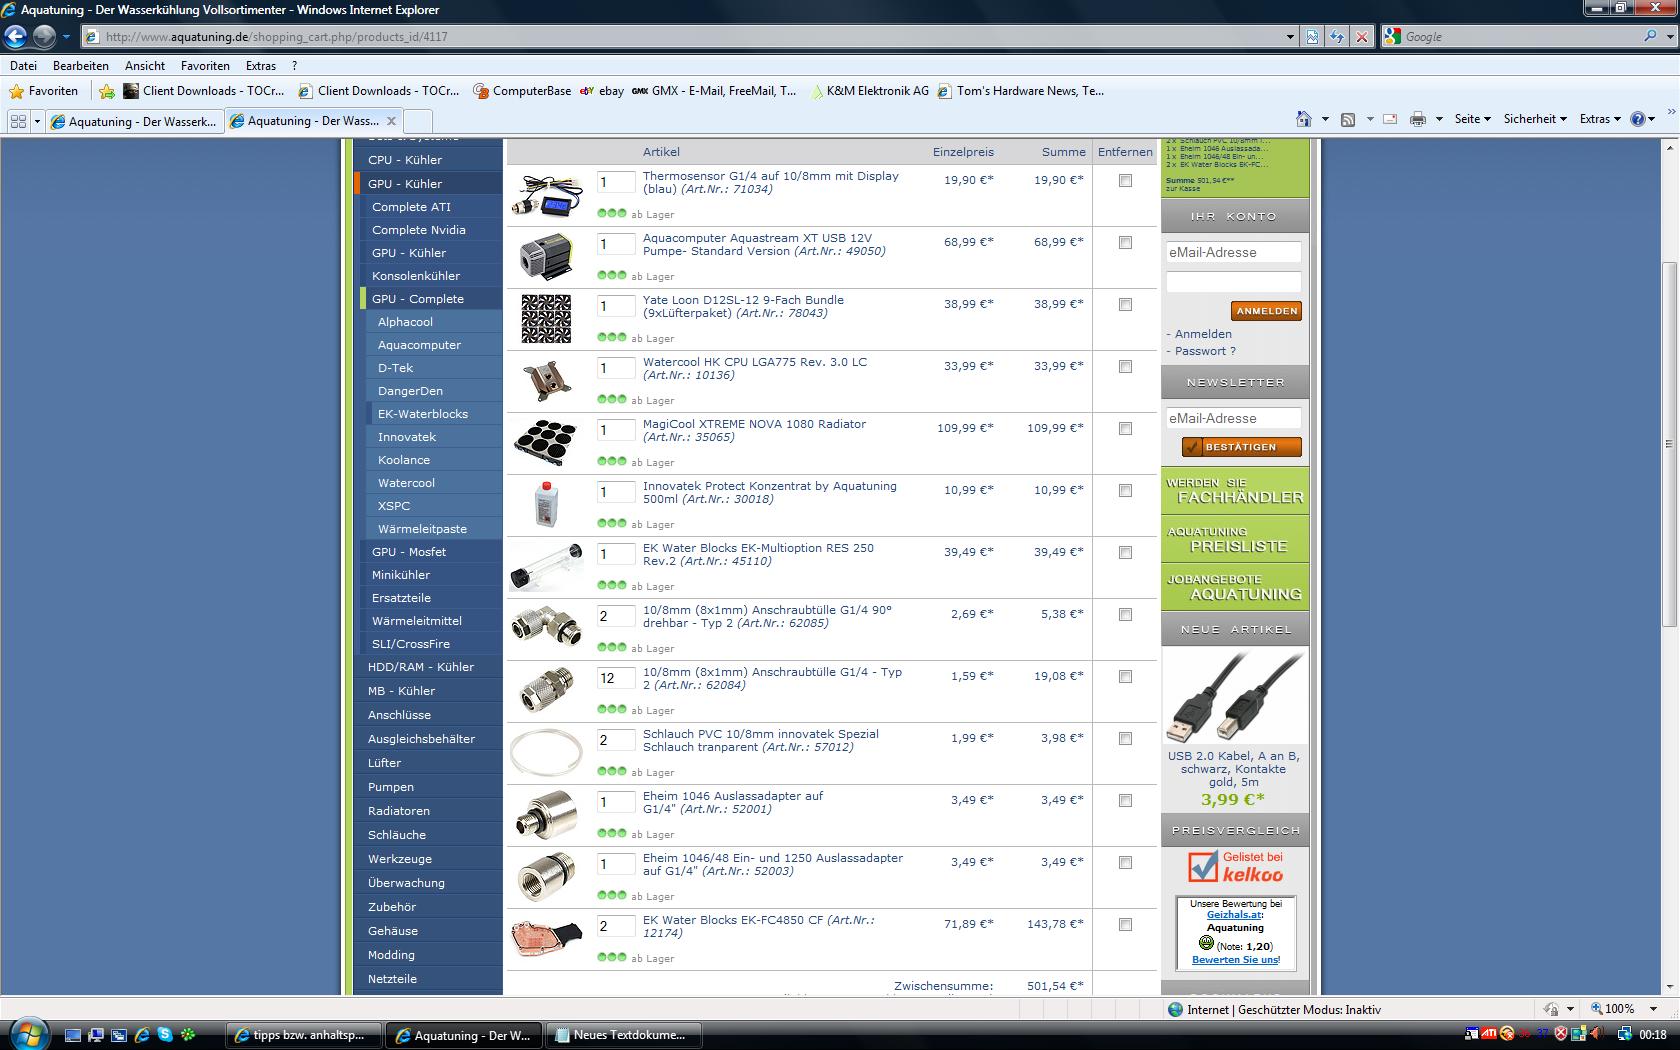Expand the Extras command bar menu
1680x1050 pixels.
1600,119
